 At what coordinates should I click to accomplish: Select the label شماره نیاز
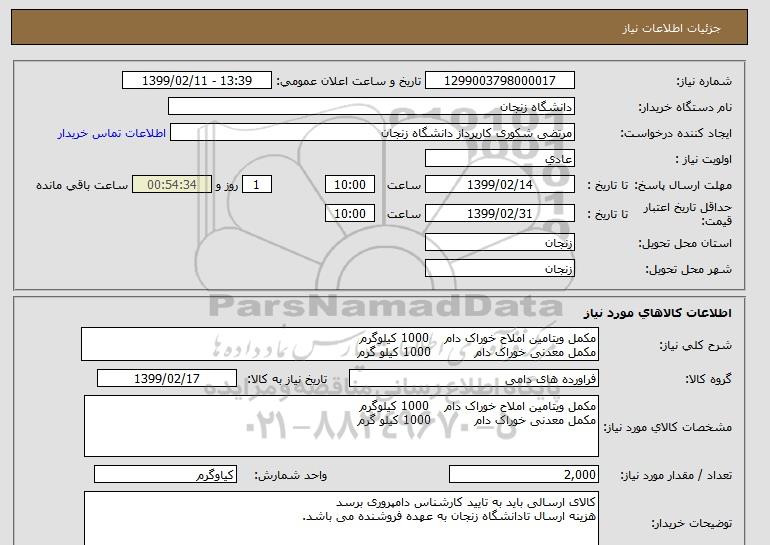coord(704,81)
